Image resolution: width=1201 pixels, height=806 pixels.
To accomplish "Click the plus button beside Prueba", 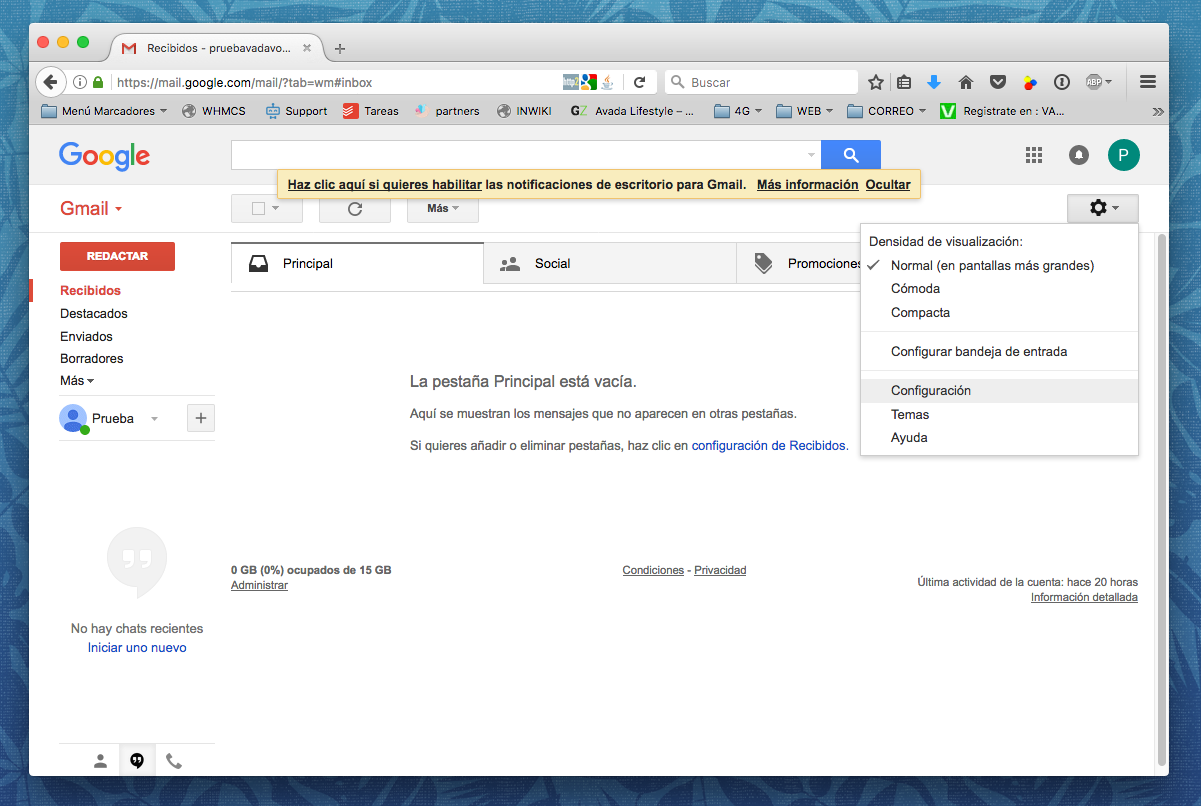I will point(201,419).
